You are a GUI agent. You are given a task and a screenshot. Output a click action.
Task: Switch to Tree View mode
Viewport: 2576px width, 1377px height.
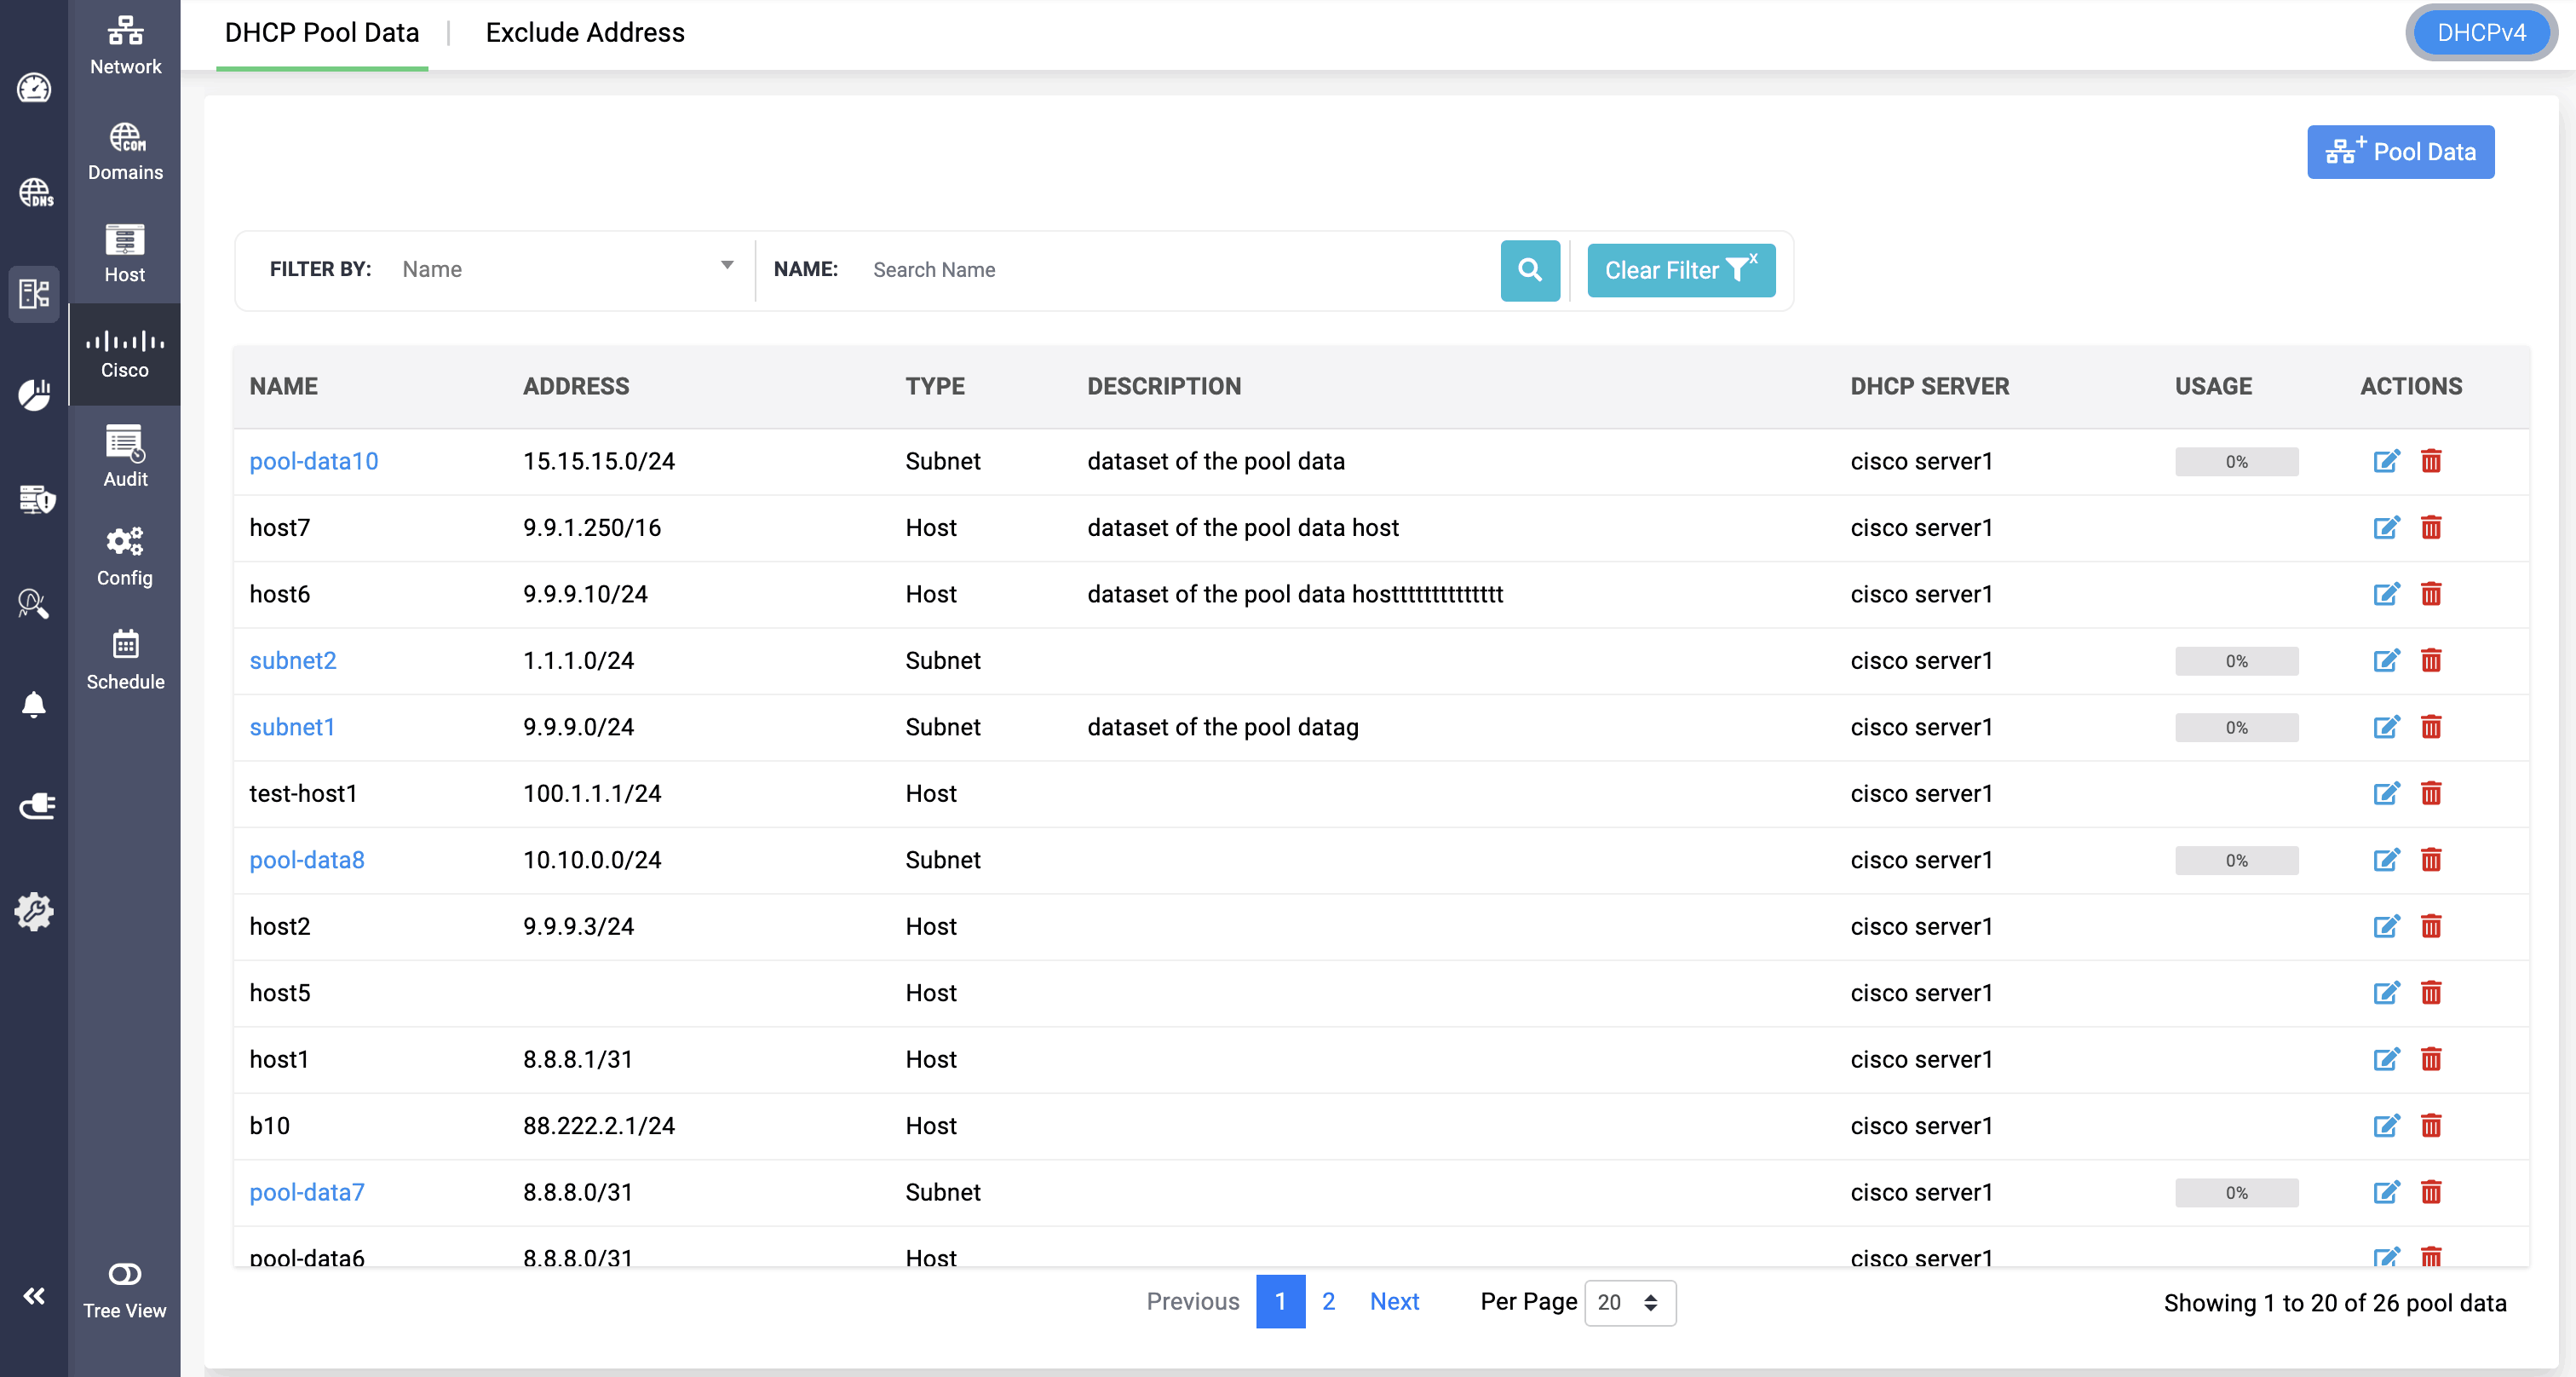coord(124,1290)
